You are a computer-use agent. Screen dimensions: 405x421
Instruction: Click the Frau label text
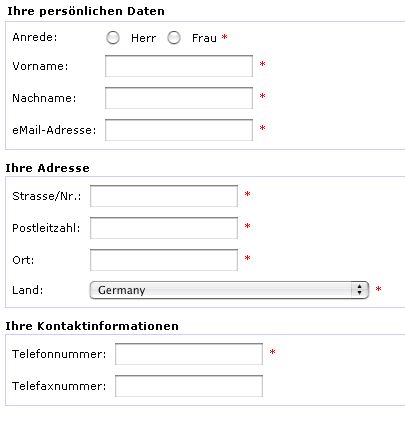(204, 38)
